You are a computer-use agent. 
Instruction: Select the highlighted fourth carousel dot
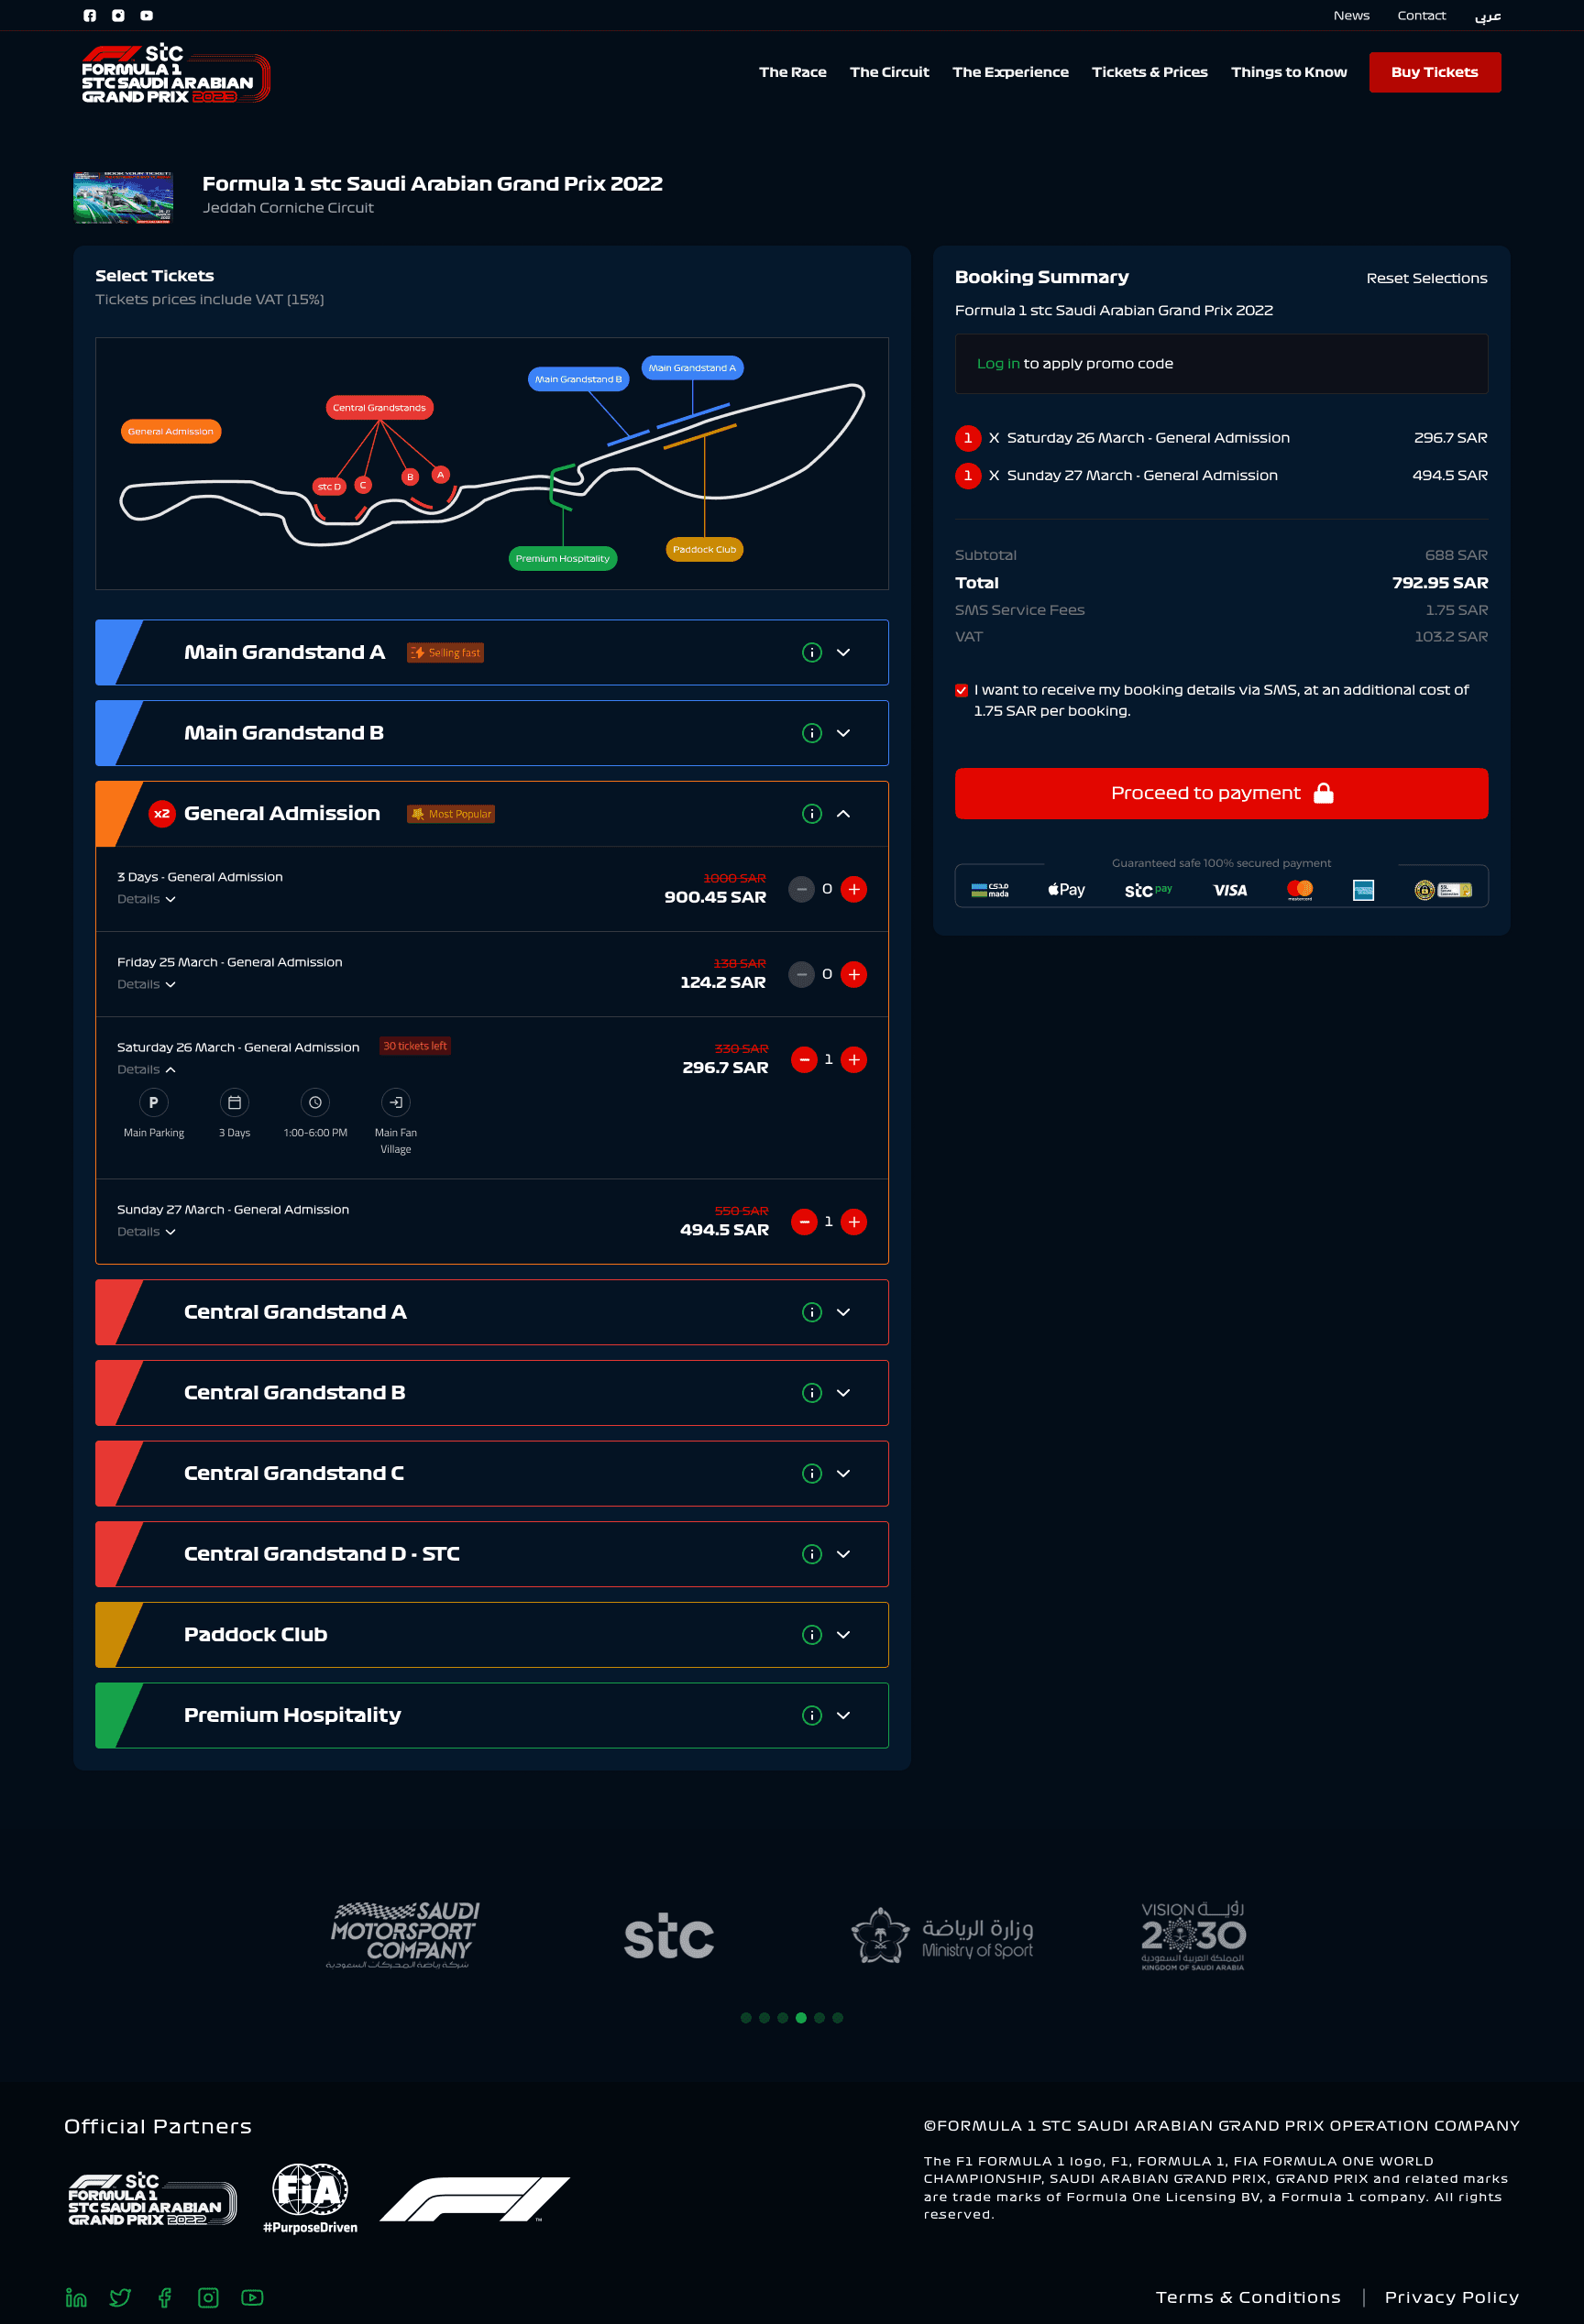pyautogui.click(x=801, y=2017)
